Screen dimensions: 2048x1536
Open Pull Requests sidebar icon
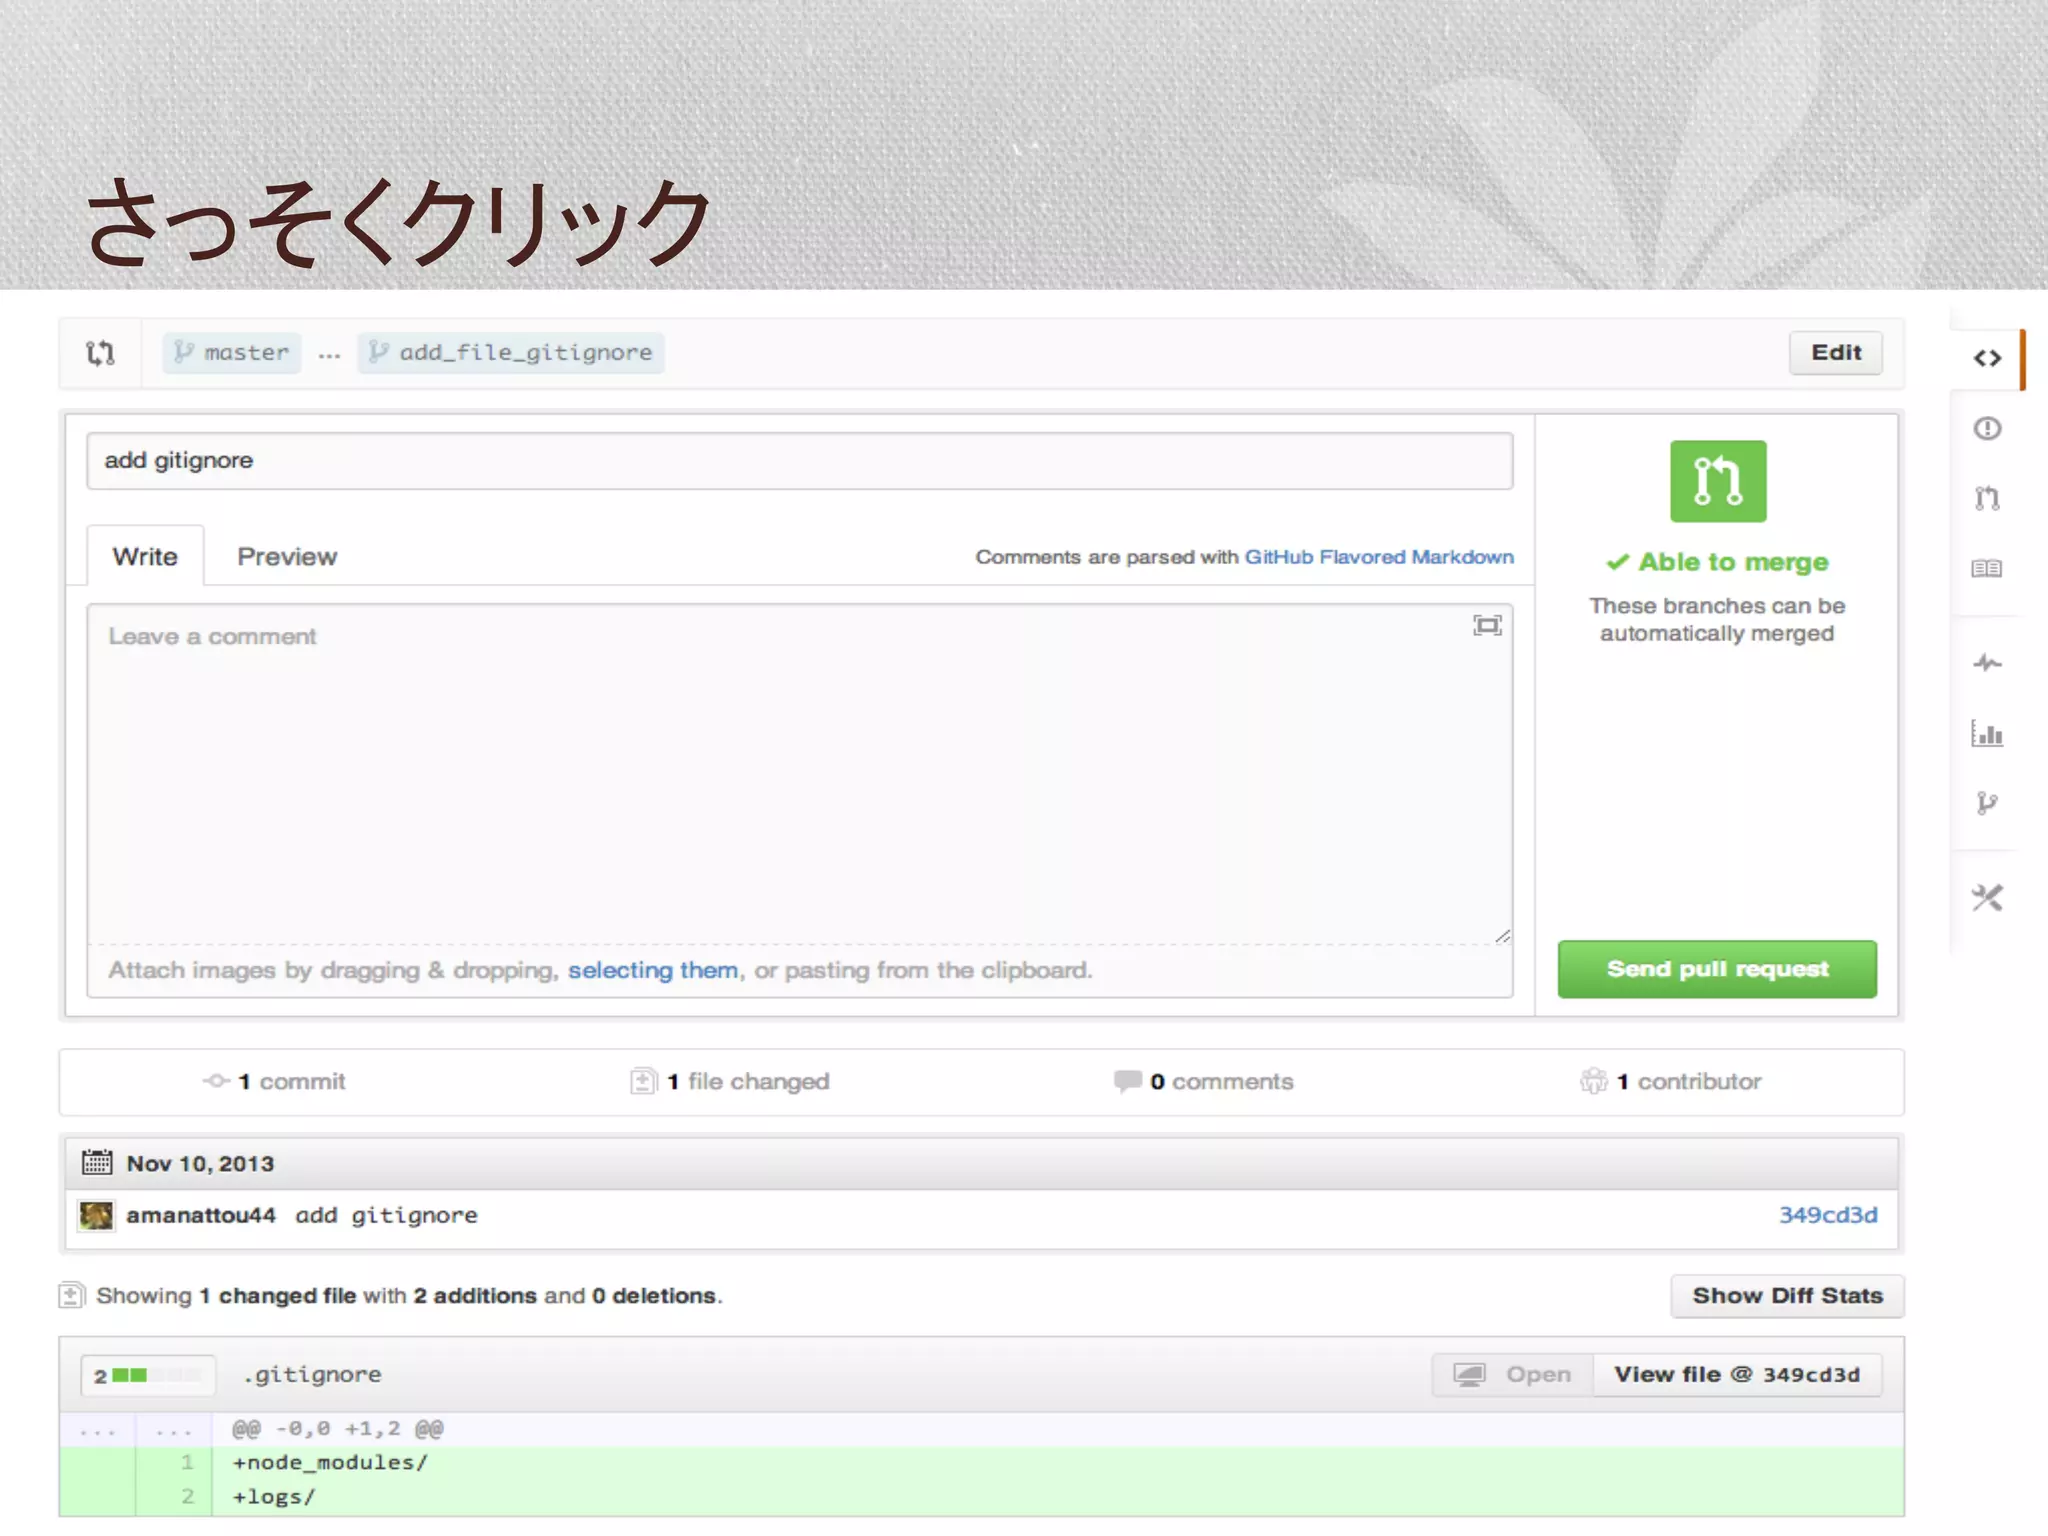pos(1987,498)
